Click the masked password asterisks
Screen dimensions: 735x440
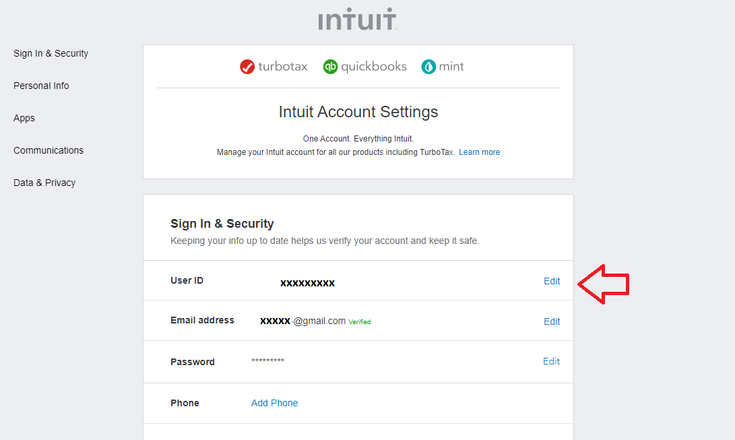click(268, 360)
